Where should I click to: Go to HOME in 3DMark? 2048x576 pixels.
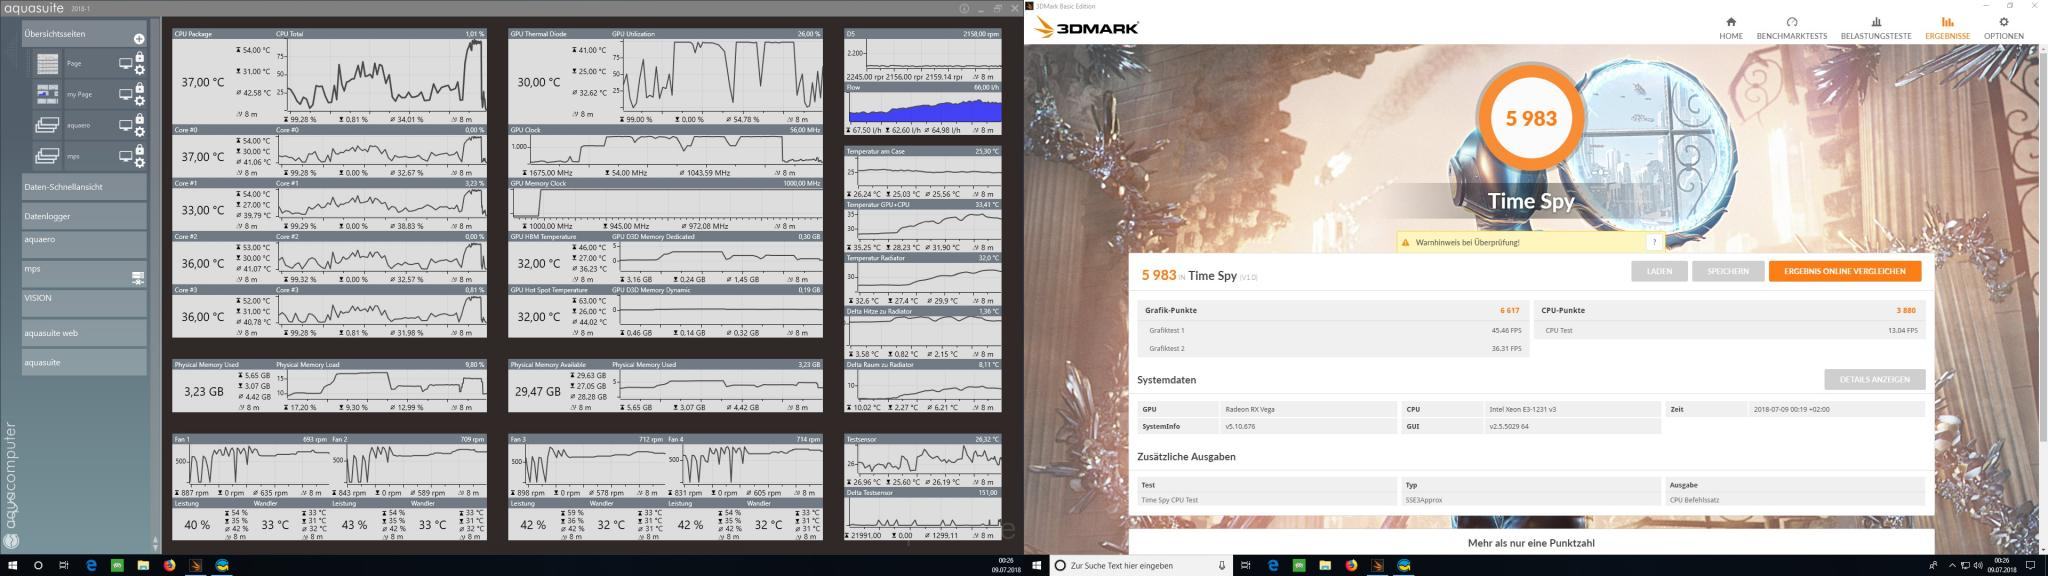click(x=1731, y=28)
